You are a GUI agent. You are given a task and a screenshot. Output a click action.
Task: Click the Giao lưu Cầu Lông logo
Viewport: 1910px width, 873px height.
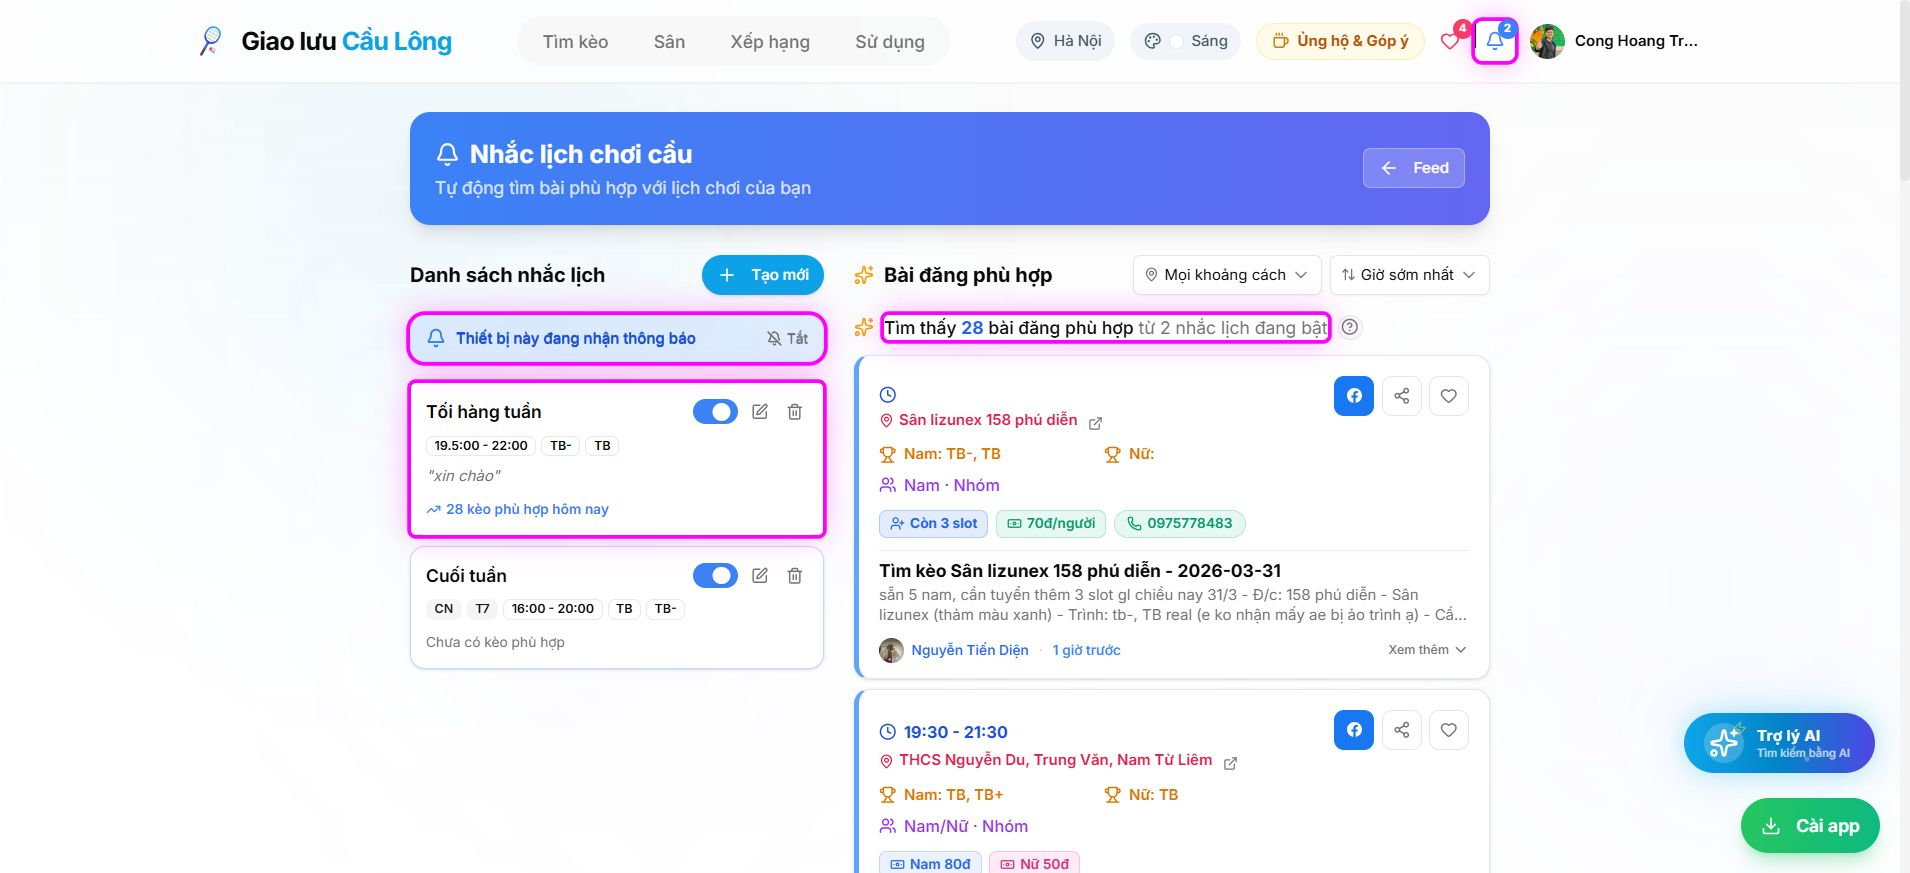coord(326,41)
